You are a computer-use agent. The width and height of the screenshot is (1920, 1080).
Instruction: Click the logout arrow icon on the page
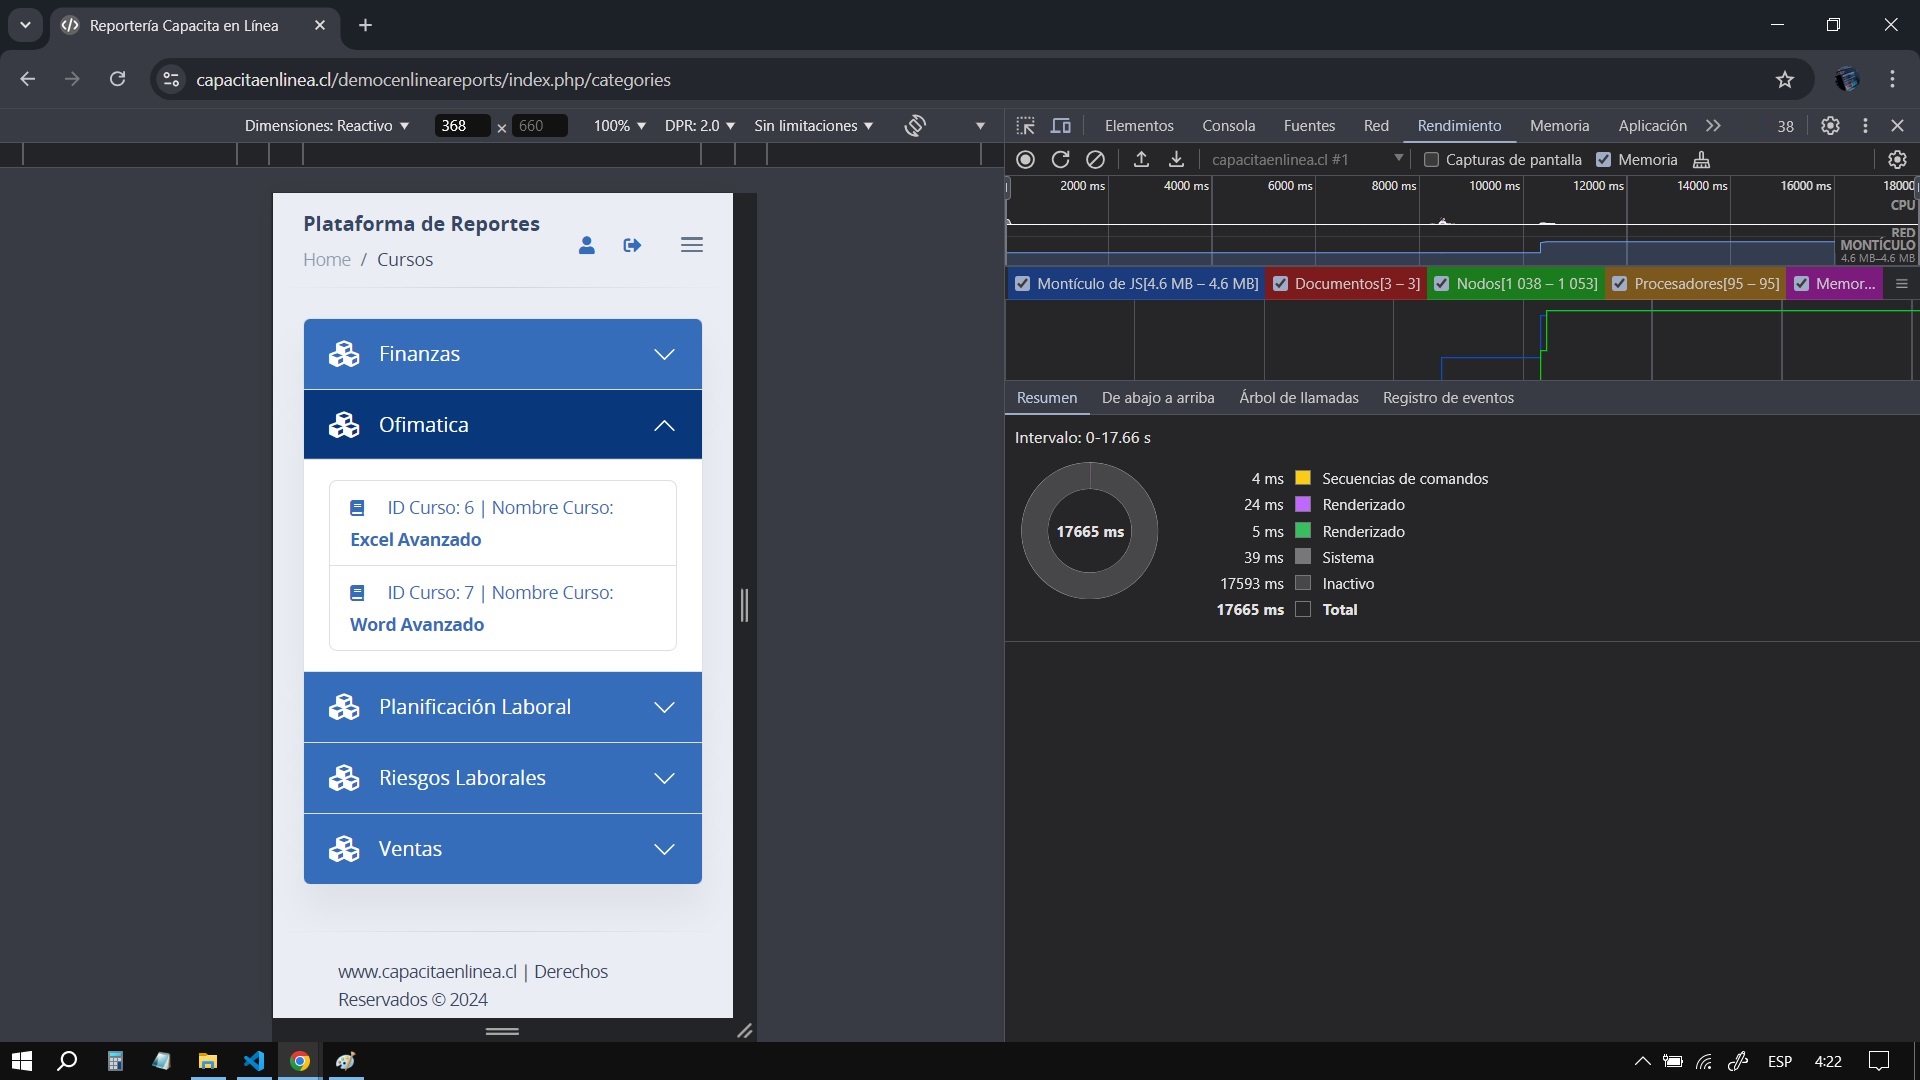click(632, 245)
